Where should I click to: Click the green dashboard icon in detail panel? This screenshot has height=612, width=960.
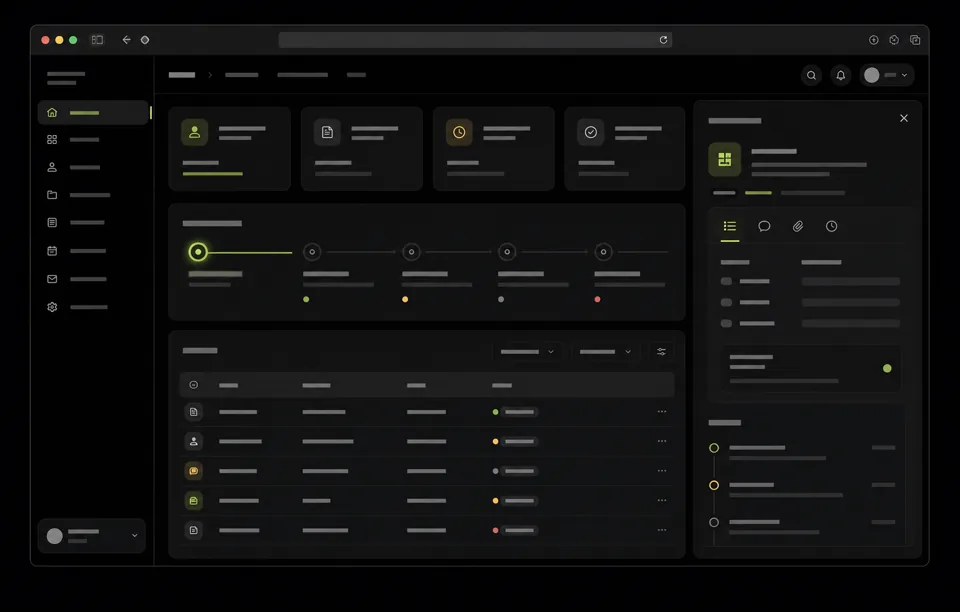(x=725, y=160)
